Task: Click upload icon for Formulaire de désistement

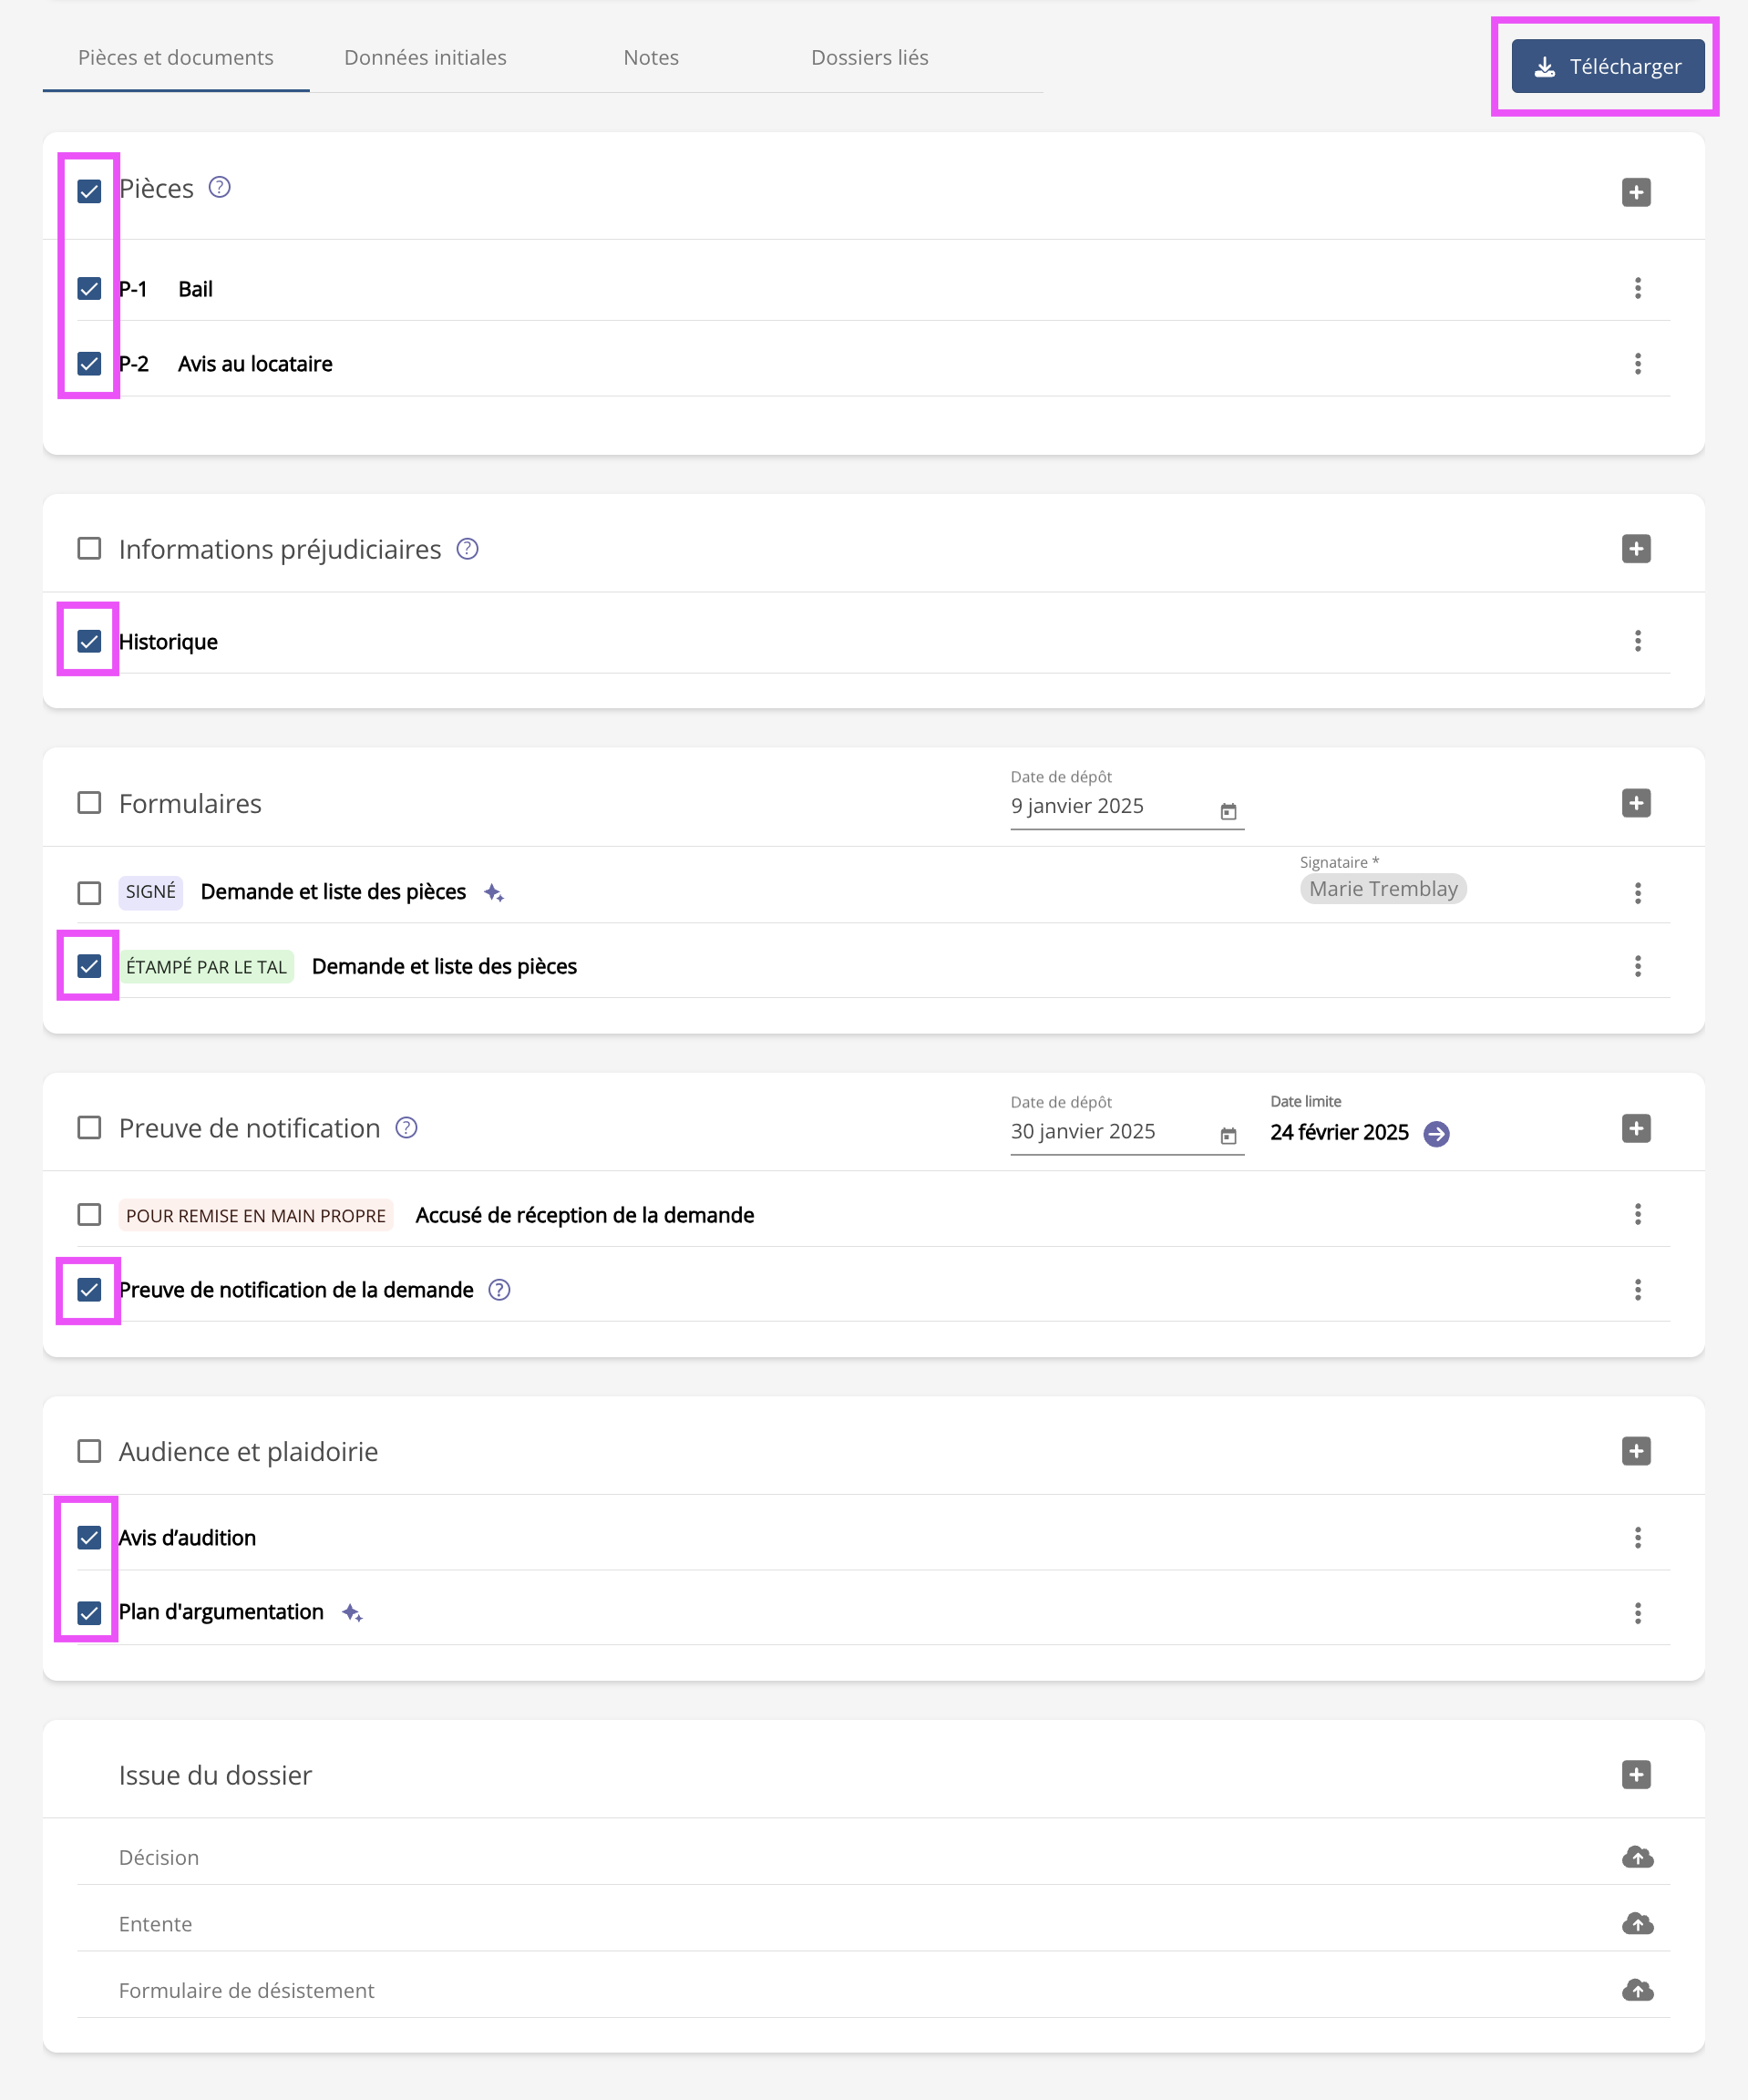Action: tap(1636, 1990)
